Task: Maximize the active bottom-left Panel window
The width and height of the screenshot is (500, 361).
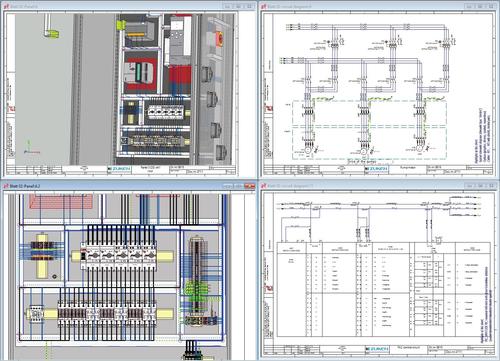Action: pyautogui.click(x=239, y=186)
